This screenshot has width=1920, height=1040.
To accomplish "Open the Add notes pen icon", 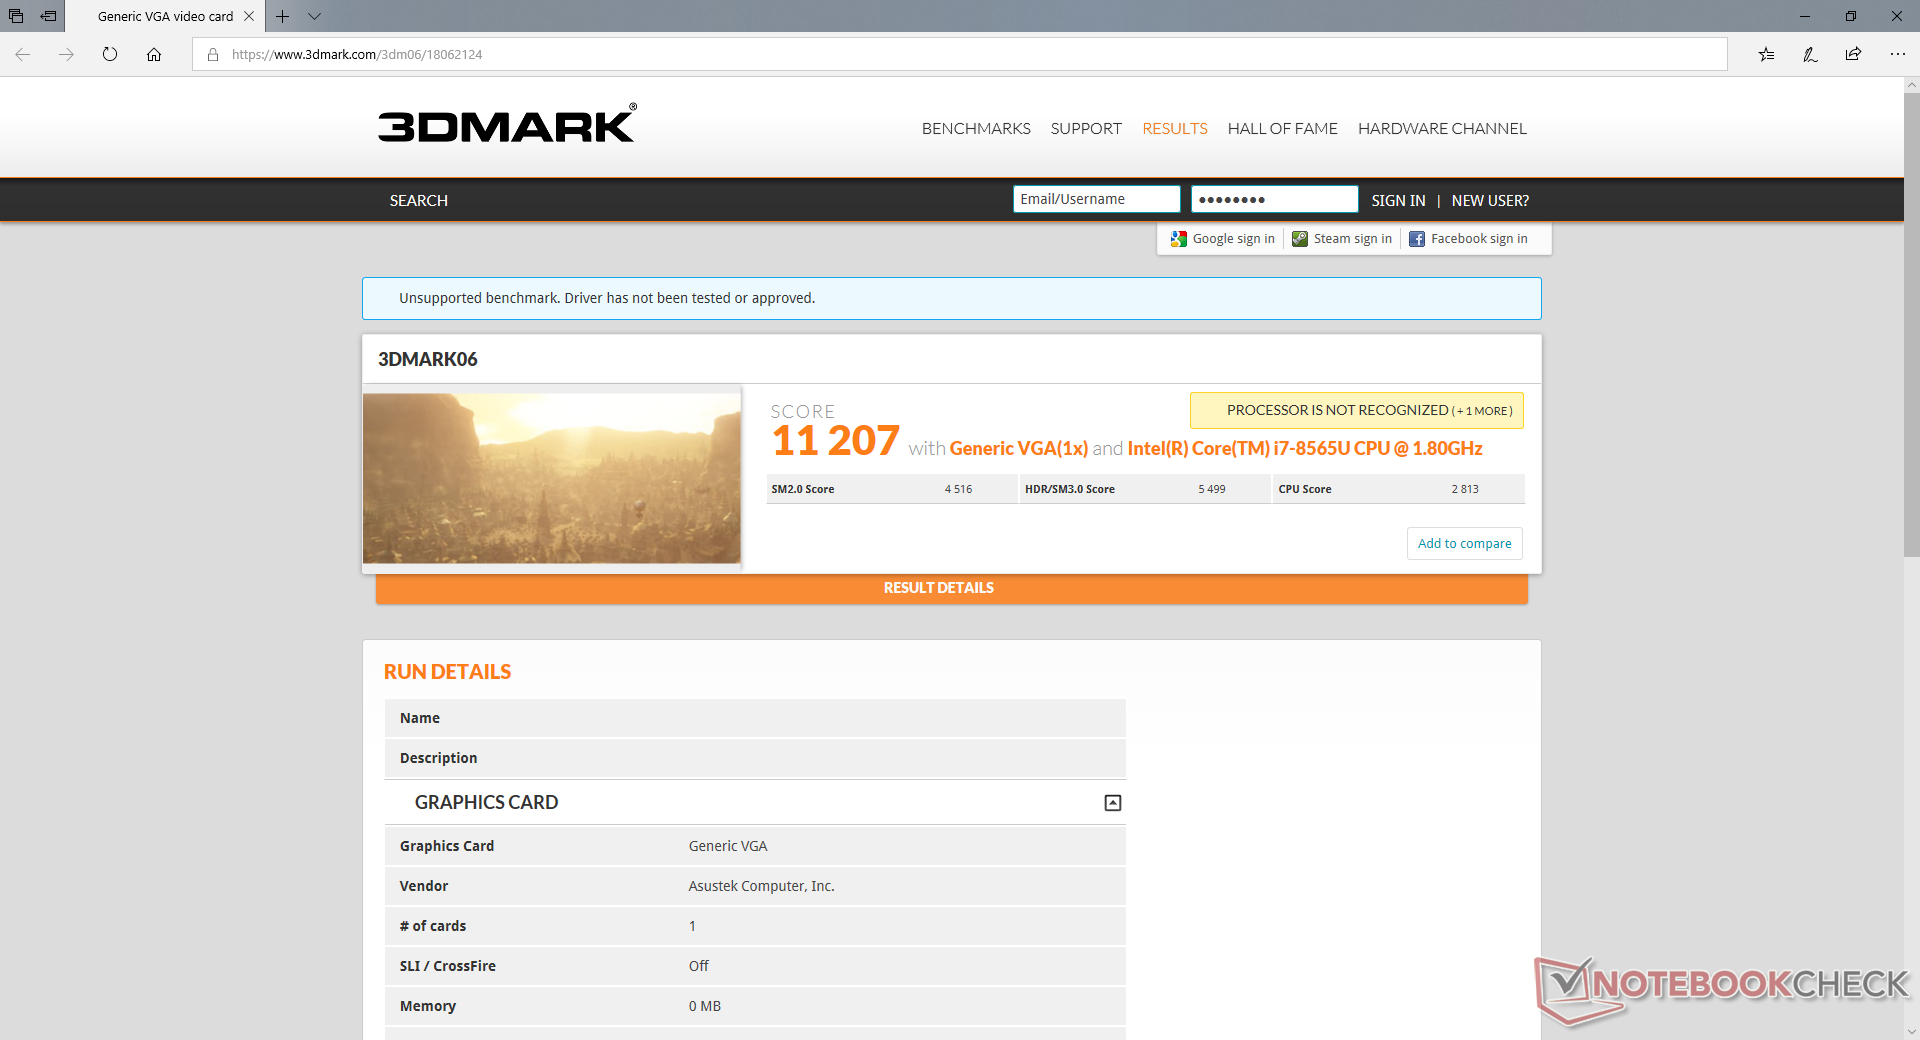I will [1810, 54].
